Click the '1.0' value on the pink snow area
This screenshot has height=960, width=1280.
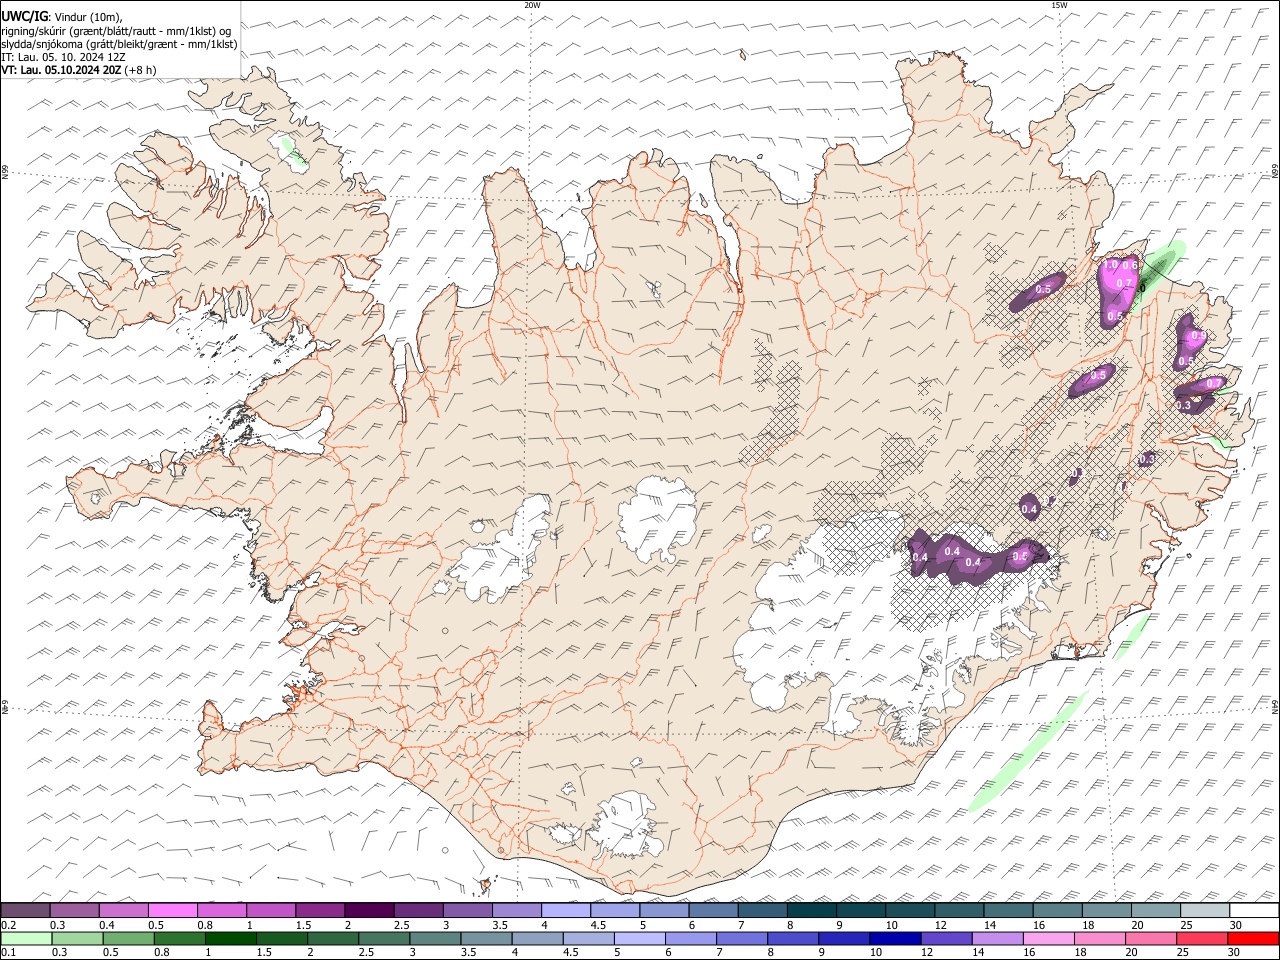[1111, 266]
